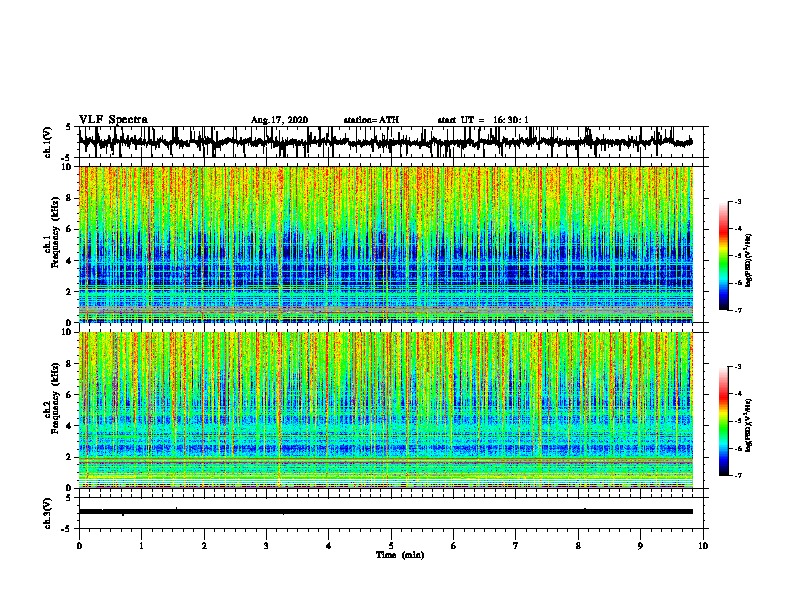Click the time axis tick label "6"
Screen dimensions: 792x612
(453, 546)
